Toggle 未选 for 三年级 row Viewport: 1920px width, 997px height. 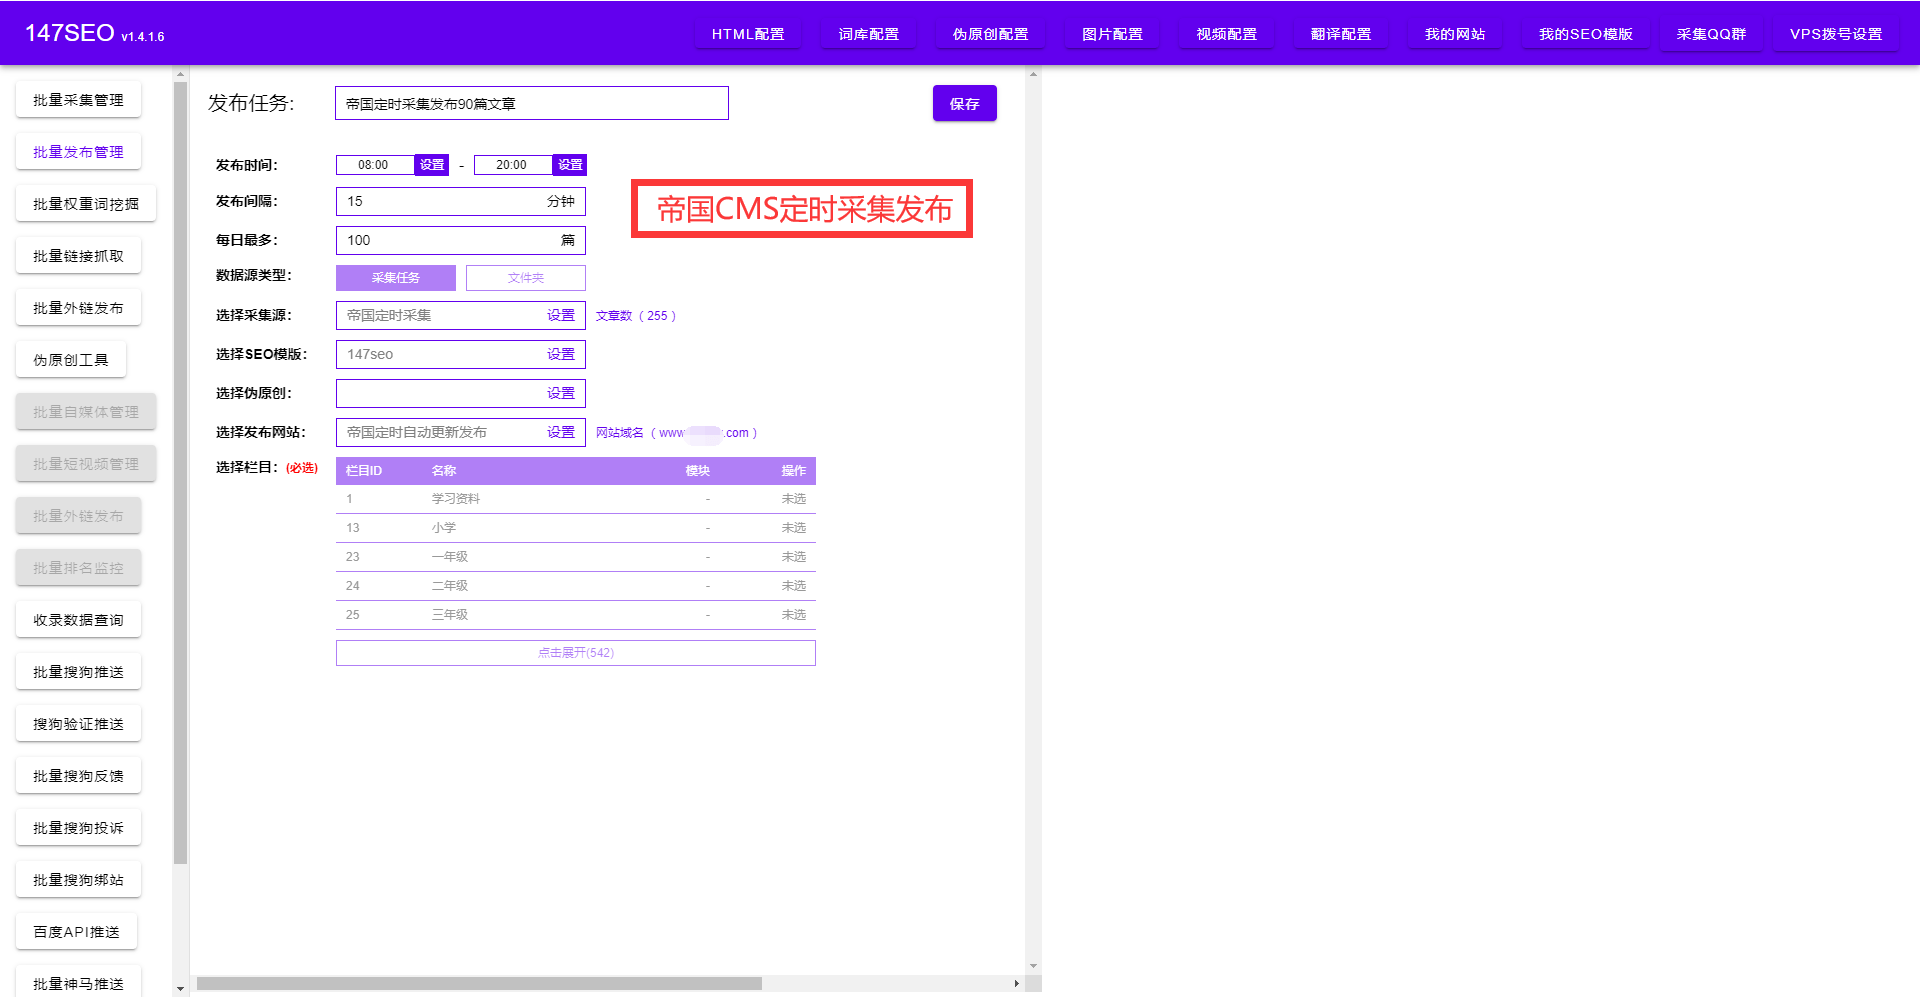click(794, 615)
